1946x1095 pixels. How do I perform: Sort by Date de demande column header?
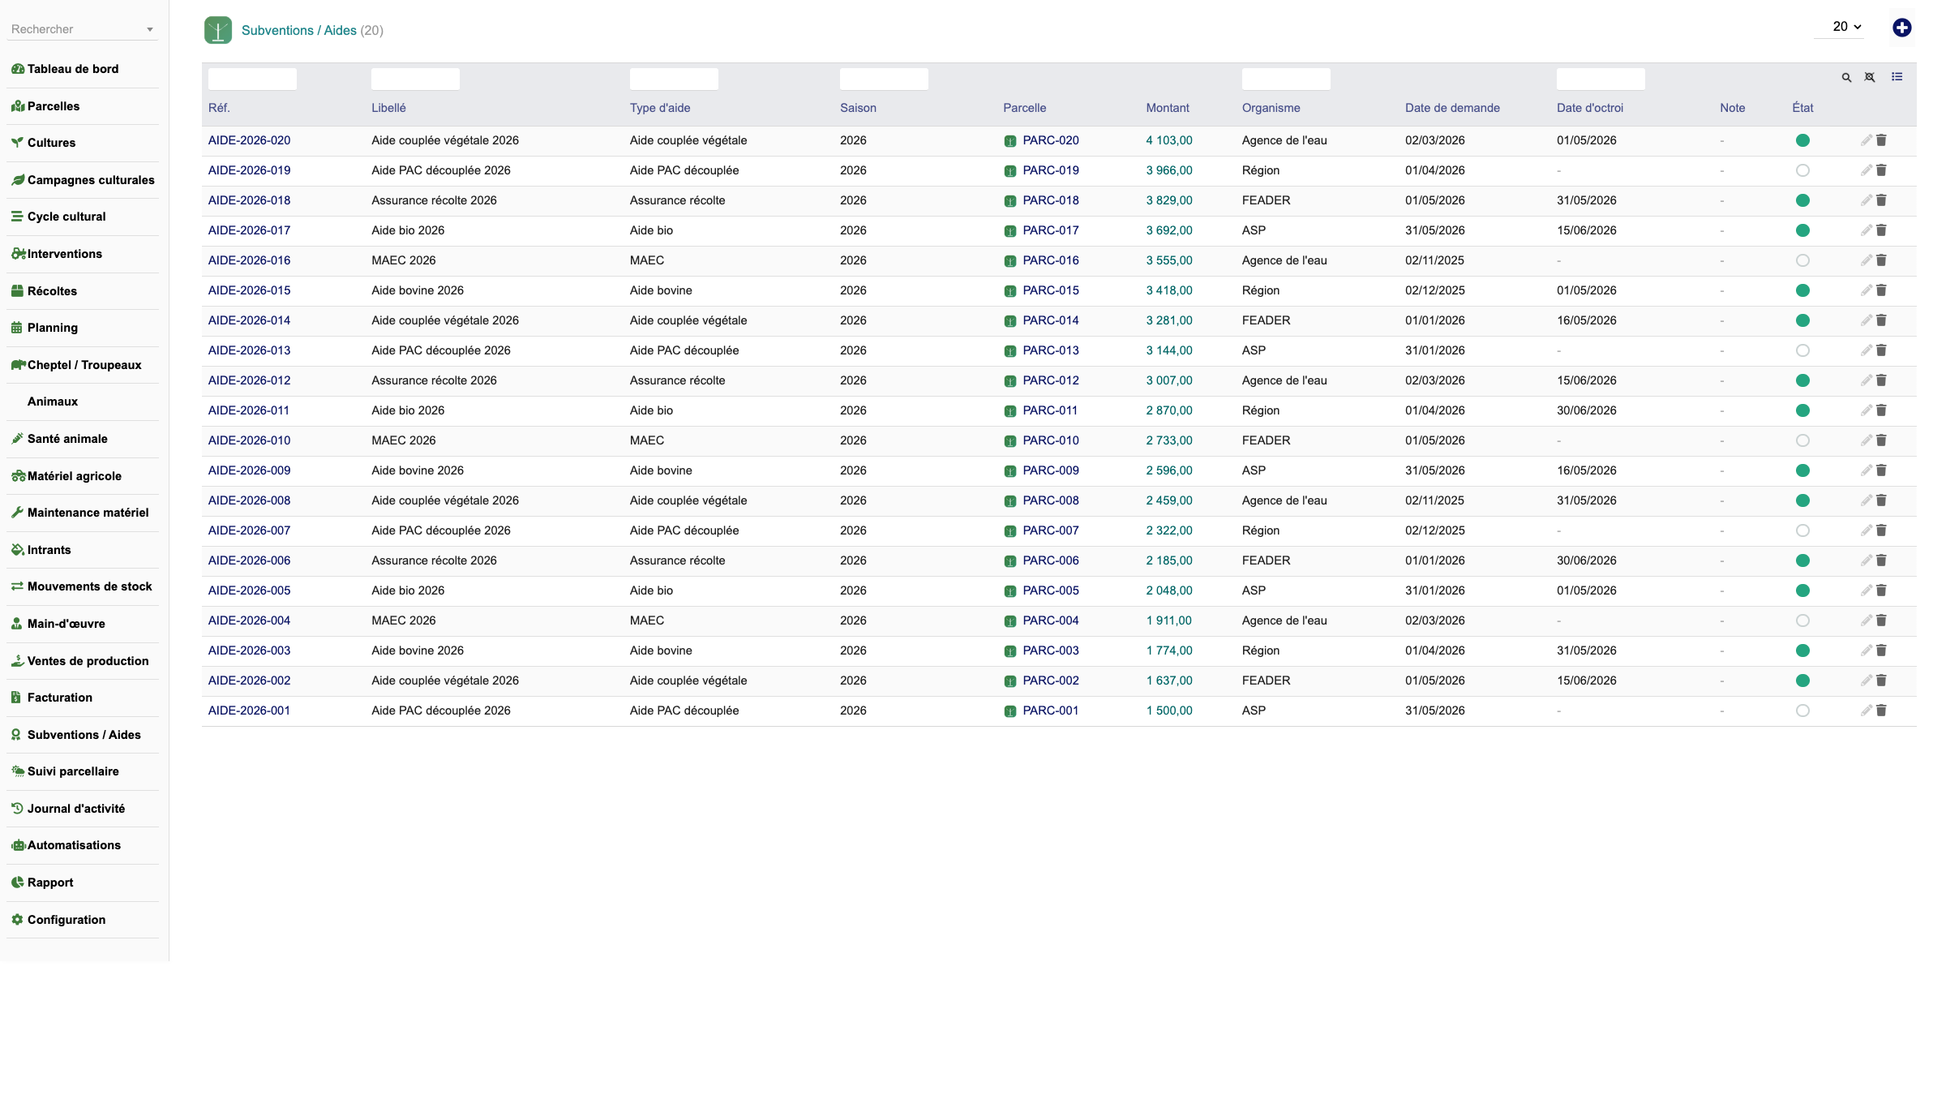click(1452, 108)
